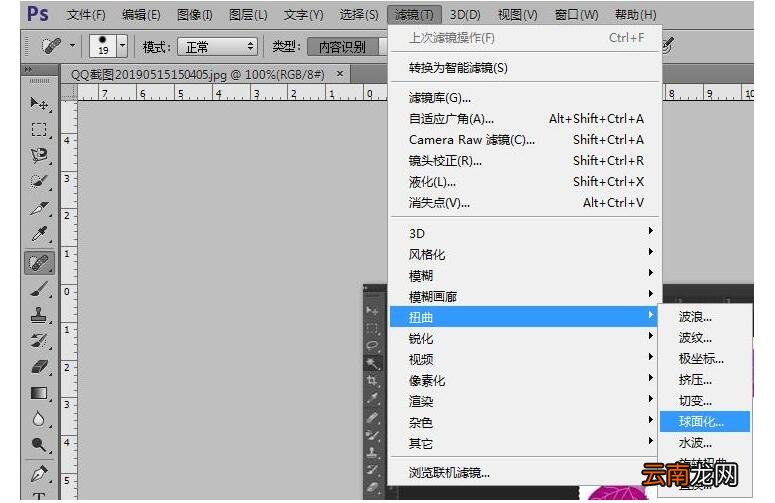Expand the 模糊 submenu
The width and height of the screenshot is (775, 503).
(x=525, y=275)
